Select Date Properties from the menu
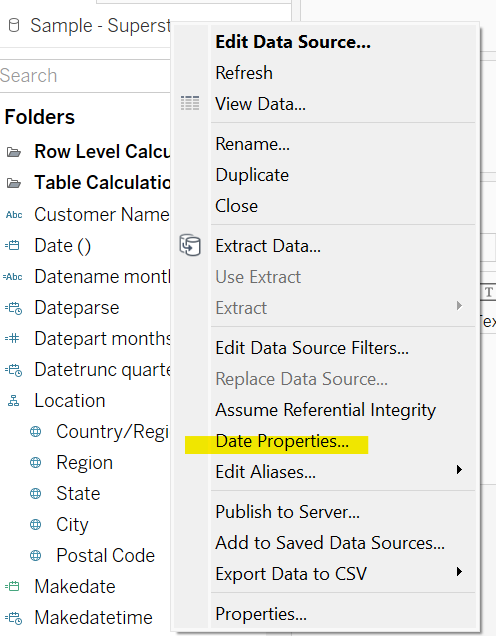 point(282,441)
